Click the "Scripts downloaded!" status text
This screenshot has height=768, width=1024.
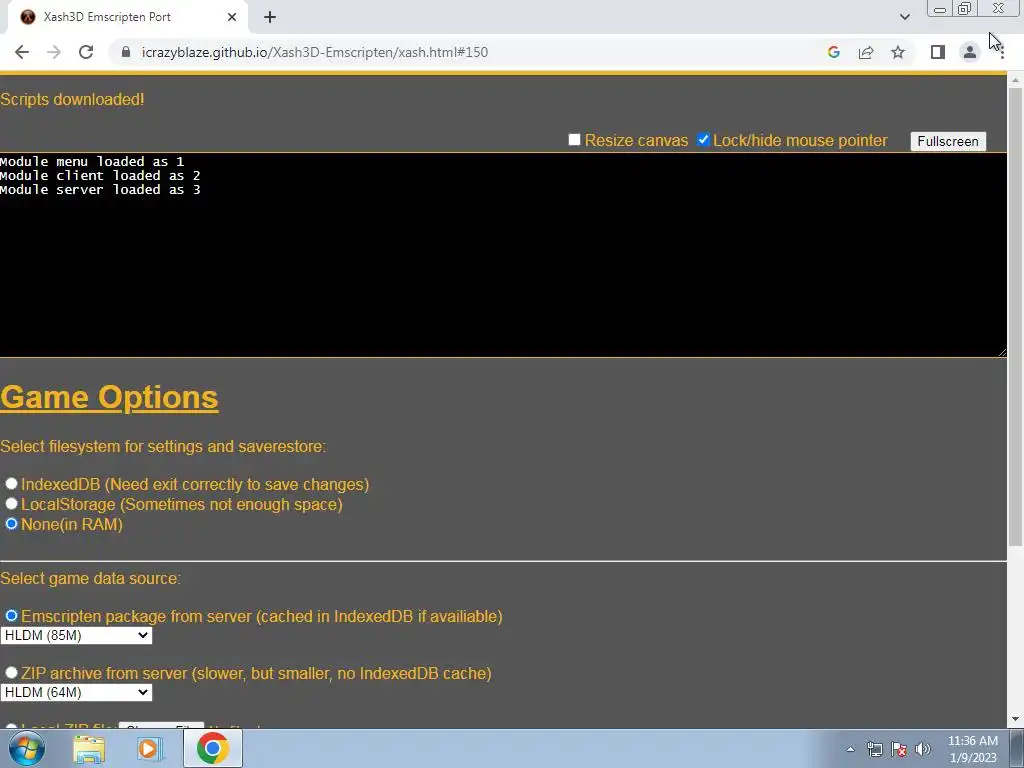tap(72, 99)
